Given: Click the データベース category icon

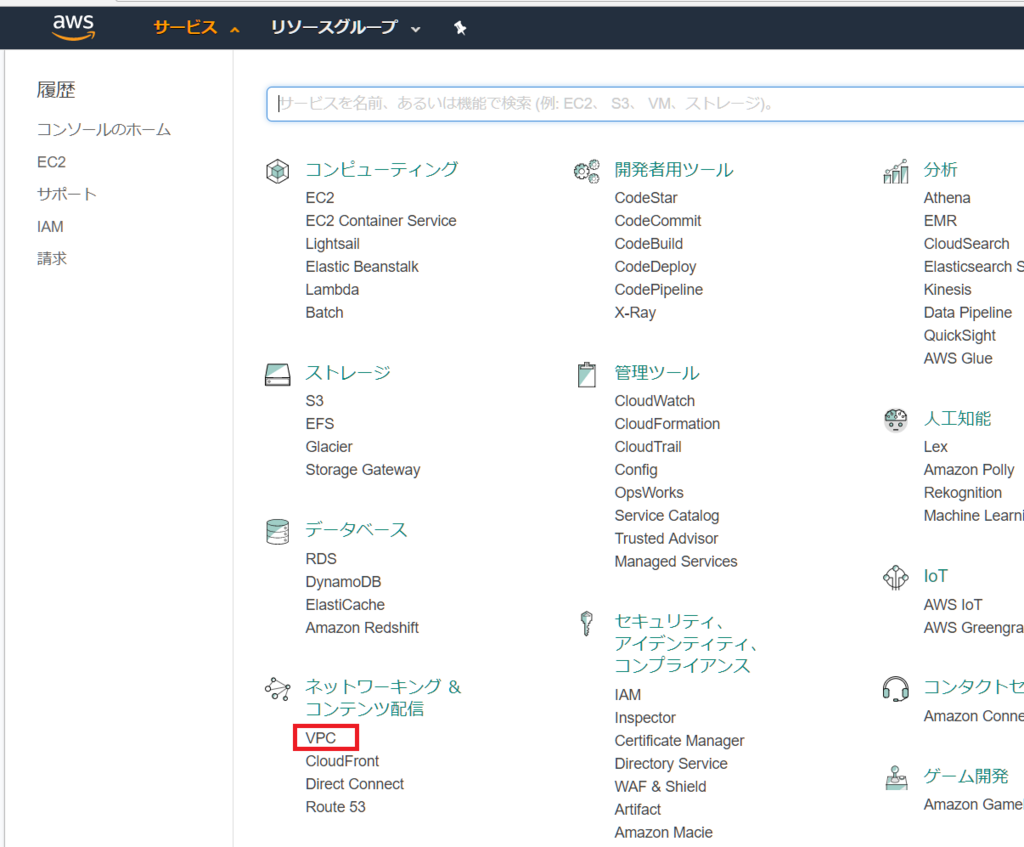Looking at the screenshot, I should click(278, 532).
